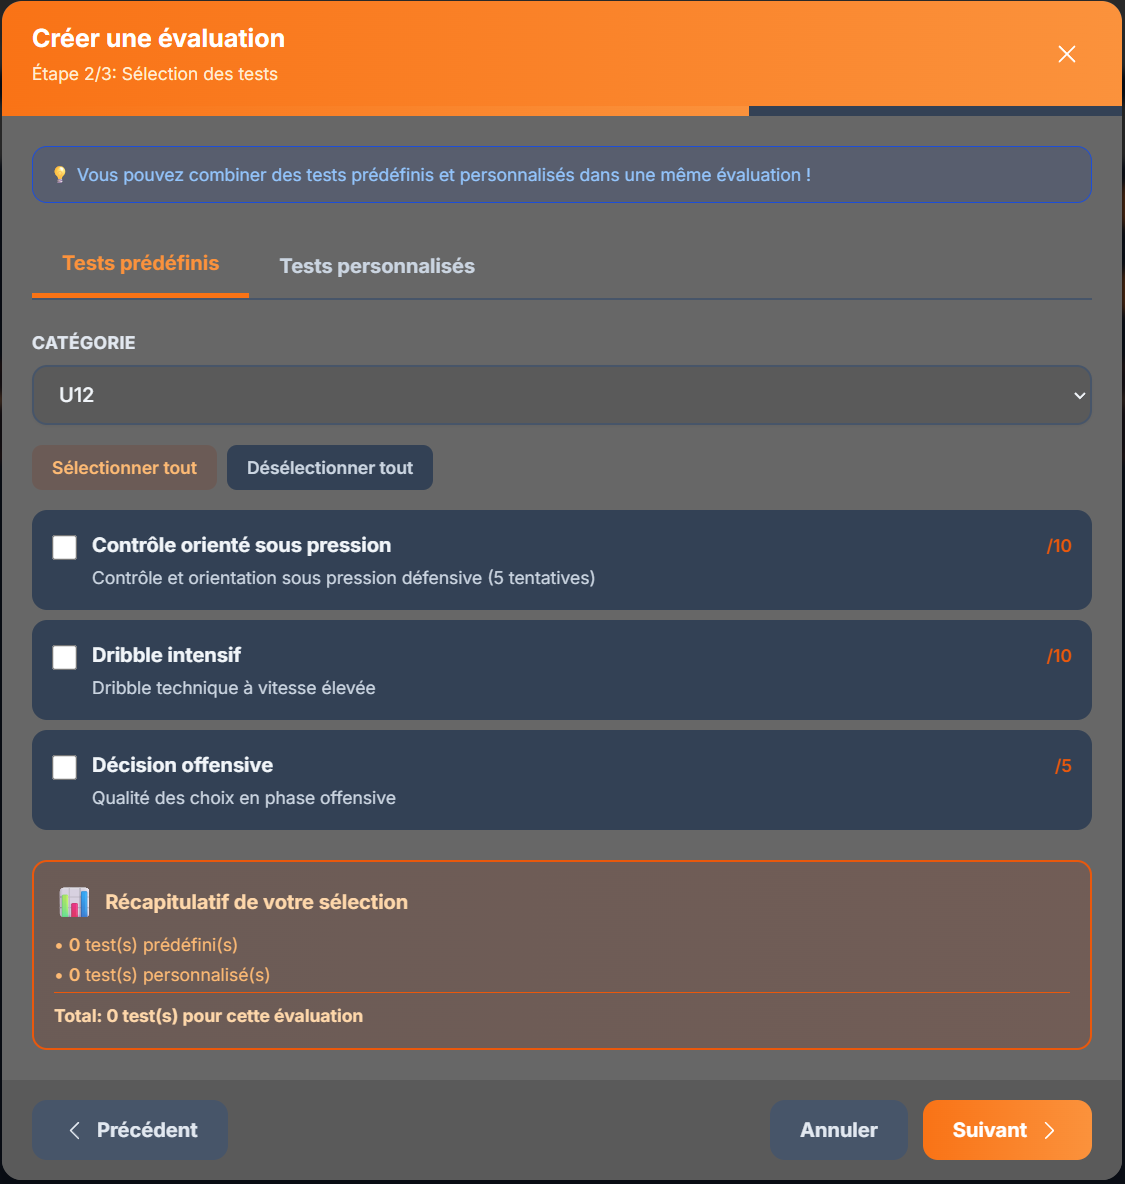Click the Total line in the recap box
The height and width of the screenshot is (1184, 1125).
coord(207,1015)
